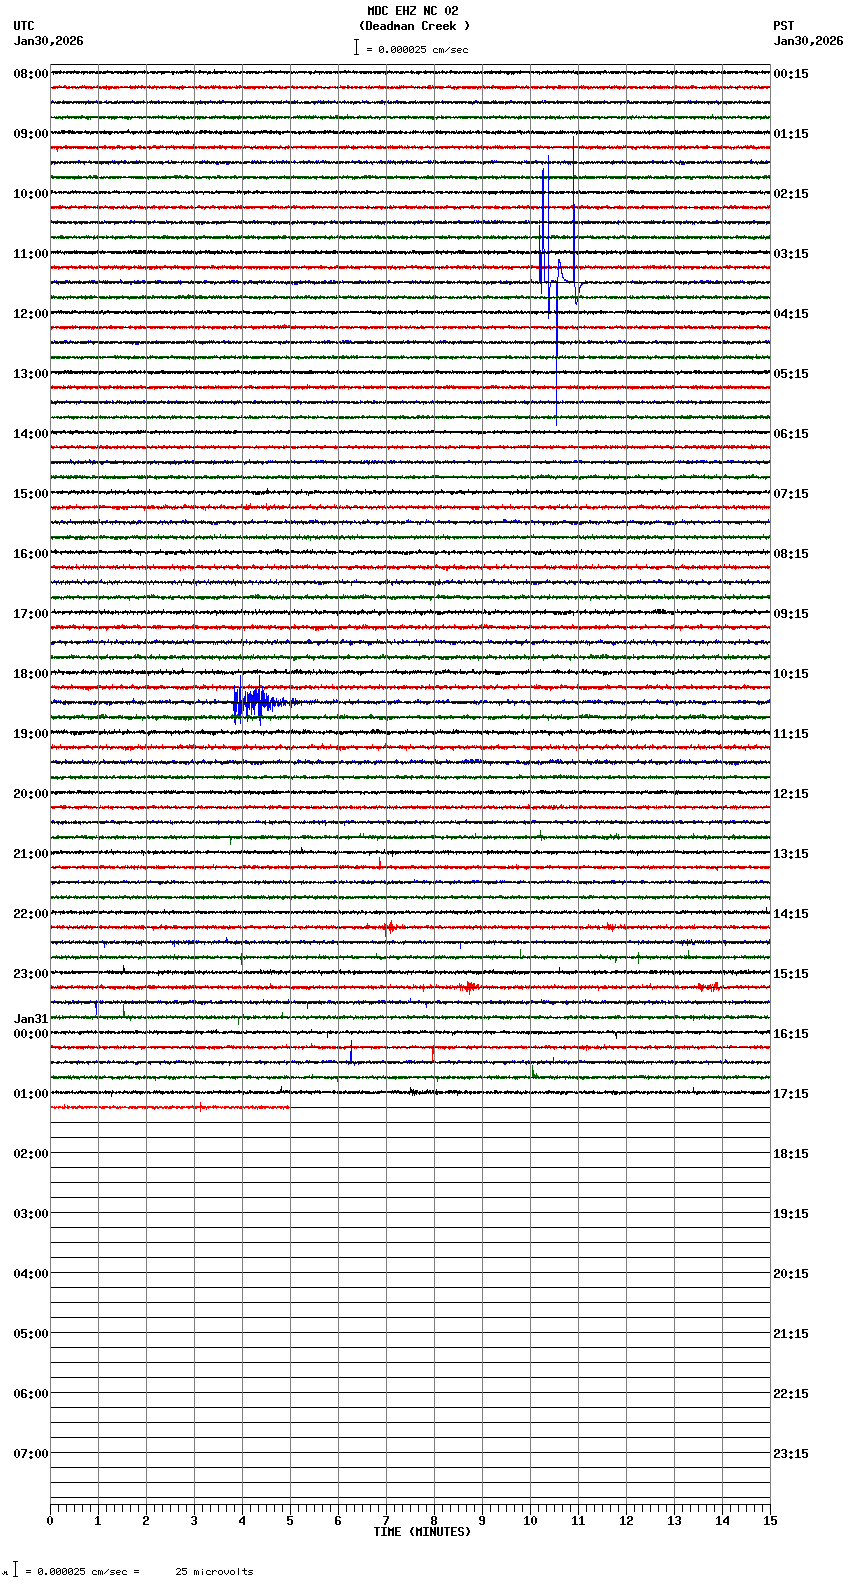
Task: Select the 11:00 UTC row label
Action: tap(31, 254)
